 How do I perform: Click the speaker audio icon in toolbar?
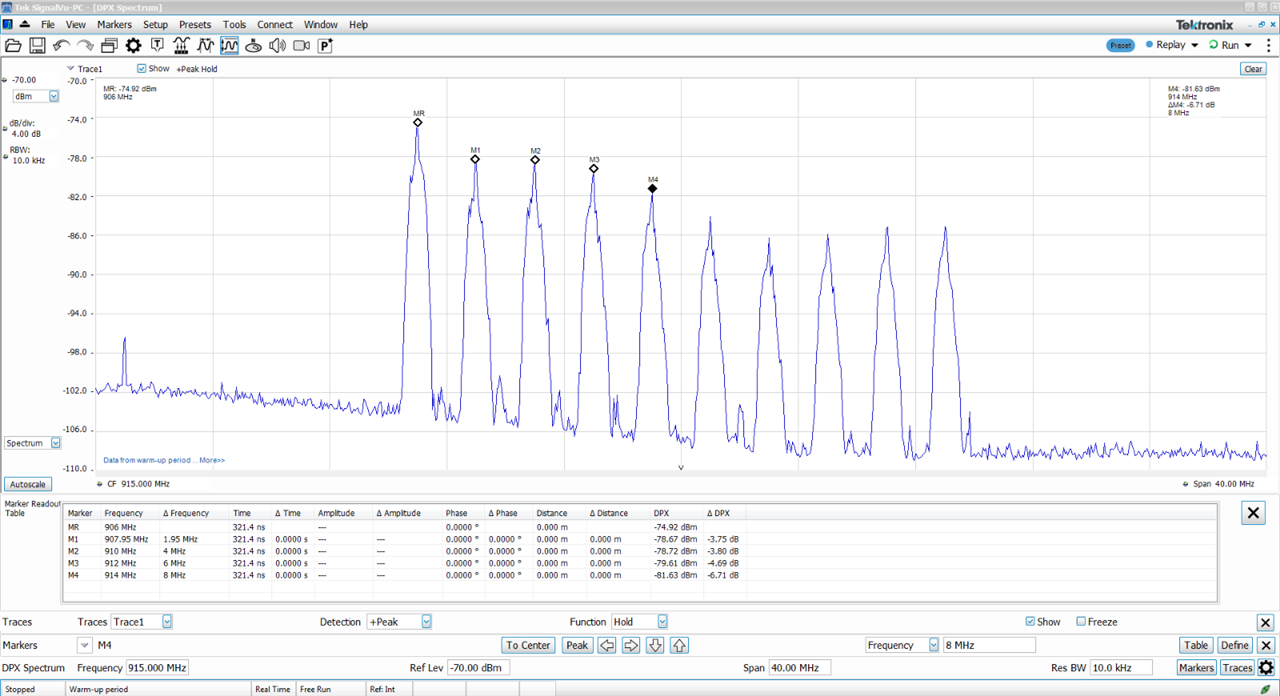(x=277, y=45)
